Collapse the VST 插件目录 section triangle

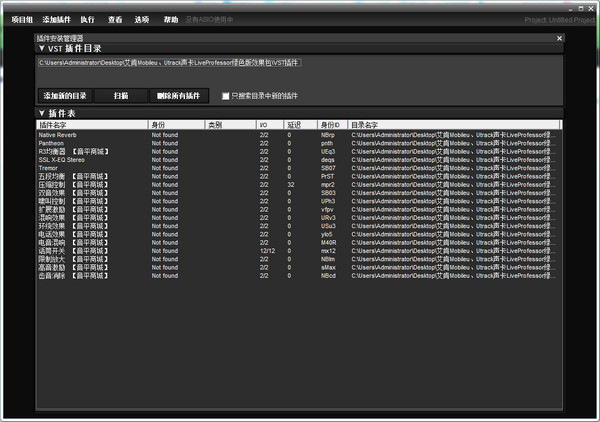(42, 48)
